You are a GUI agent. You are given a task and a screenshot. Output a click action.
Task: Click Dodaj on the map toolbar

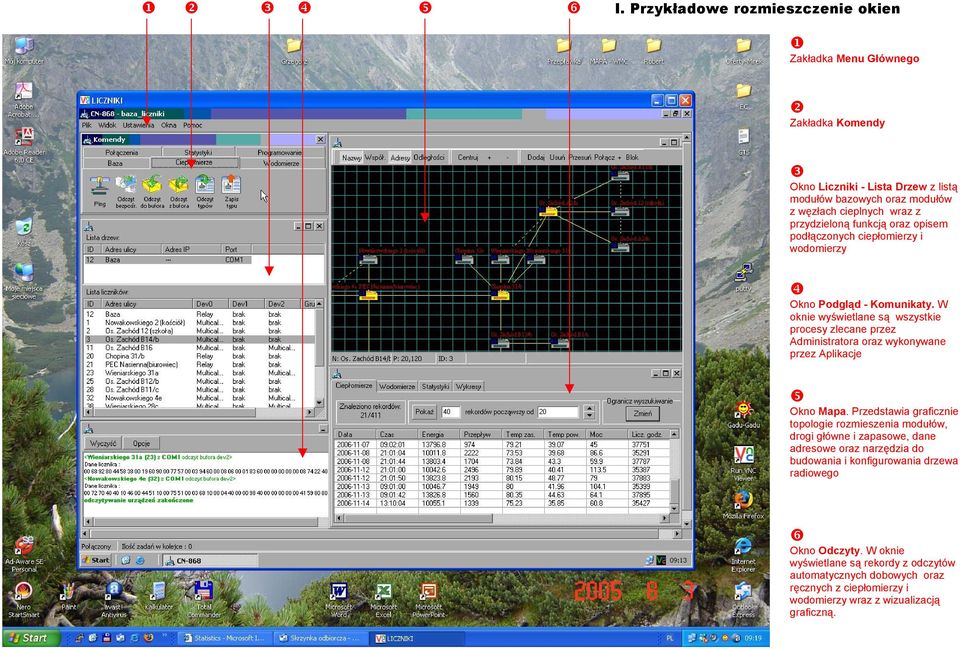pos(536,157)
